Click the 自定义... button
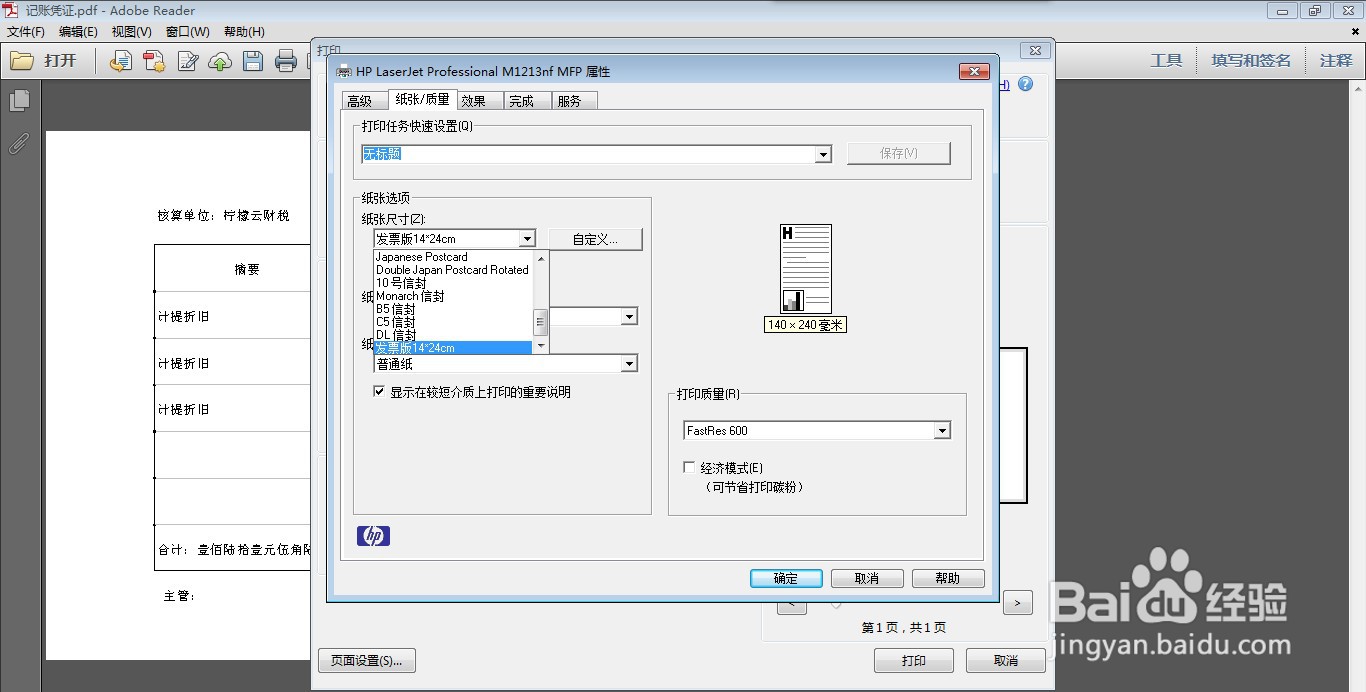The height and width of the screenshot is (692, 1366). (x=595, y=239)
